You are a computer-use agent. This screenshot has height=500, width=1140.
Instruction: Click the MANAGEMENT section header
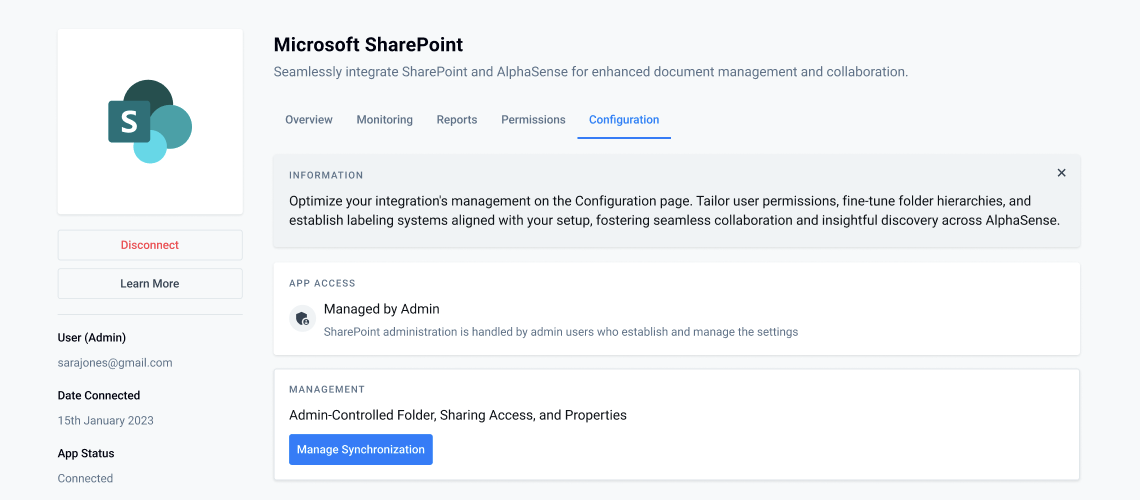tap(327, 390)
